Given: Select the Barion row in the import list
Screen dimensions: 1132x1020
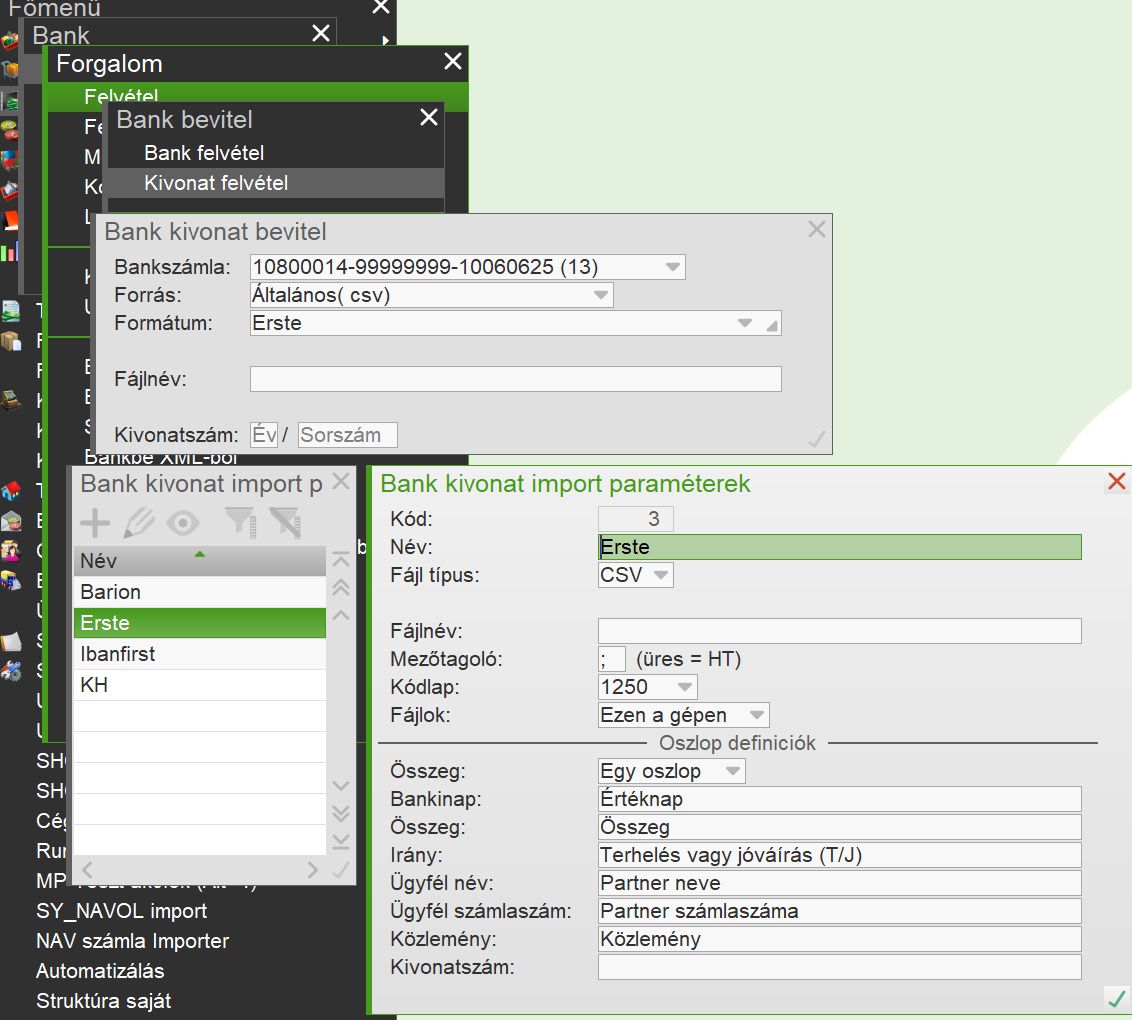Looking at the screenshot, I should coord(199,592).
